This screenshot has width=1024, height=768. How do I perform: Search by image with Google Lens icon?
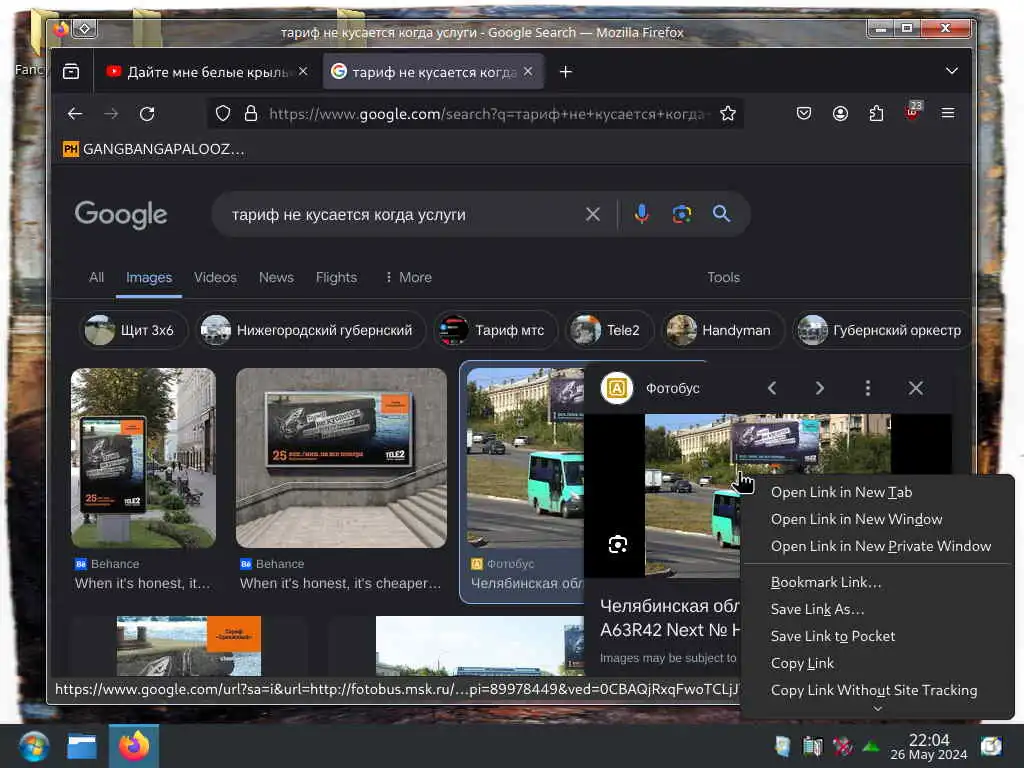(x=682, y=214)
